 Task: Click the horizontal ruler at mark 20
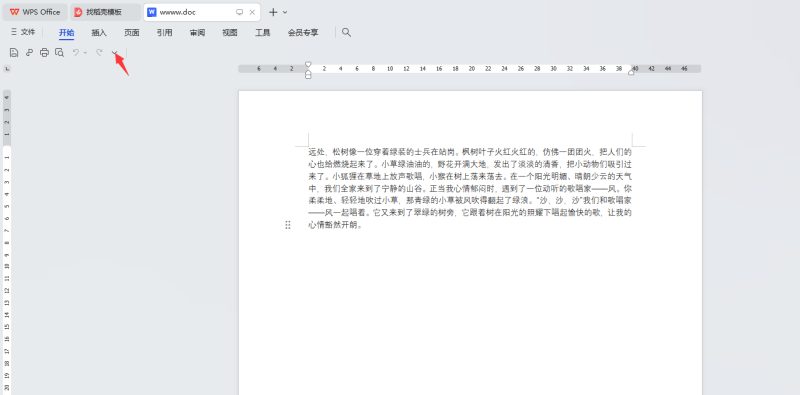pos(471,68)
